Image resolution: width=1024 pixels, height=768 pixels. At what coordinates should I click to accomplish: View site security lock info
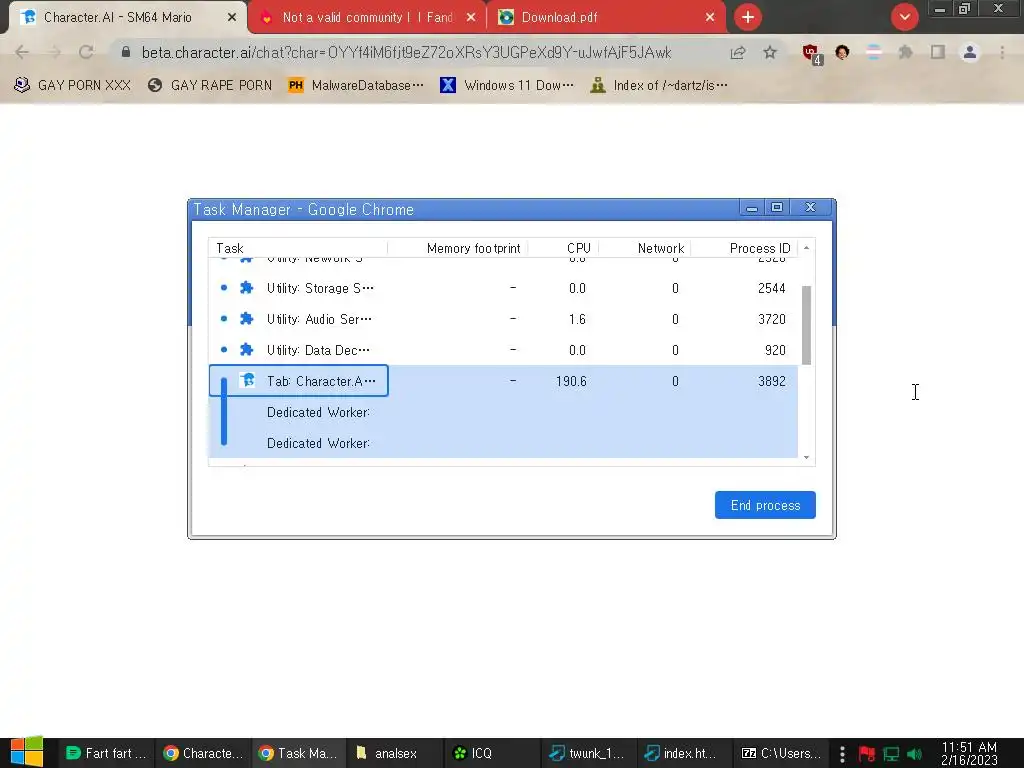tap(126, 52)
